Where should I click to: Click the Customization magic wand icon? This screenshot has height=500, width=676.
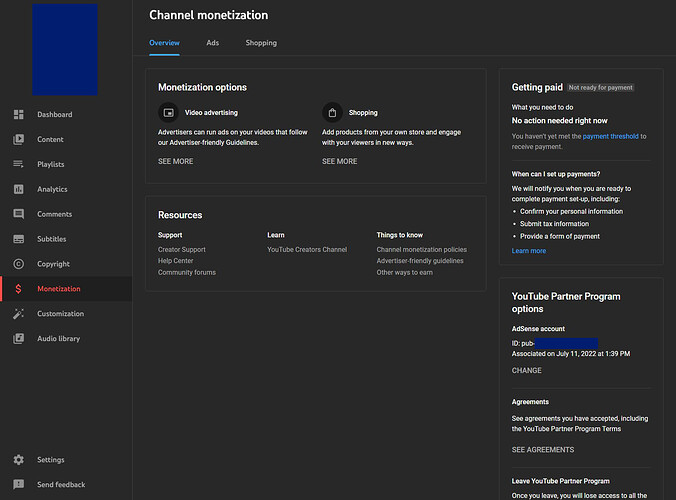click(x=19, y=314)
